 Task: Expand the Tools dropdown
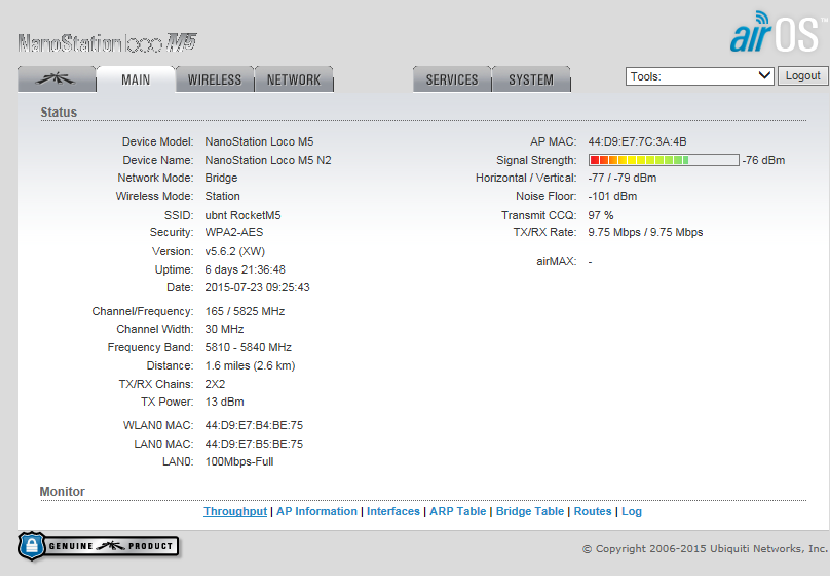tap(700, 76)
